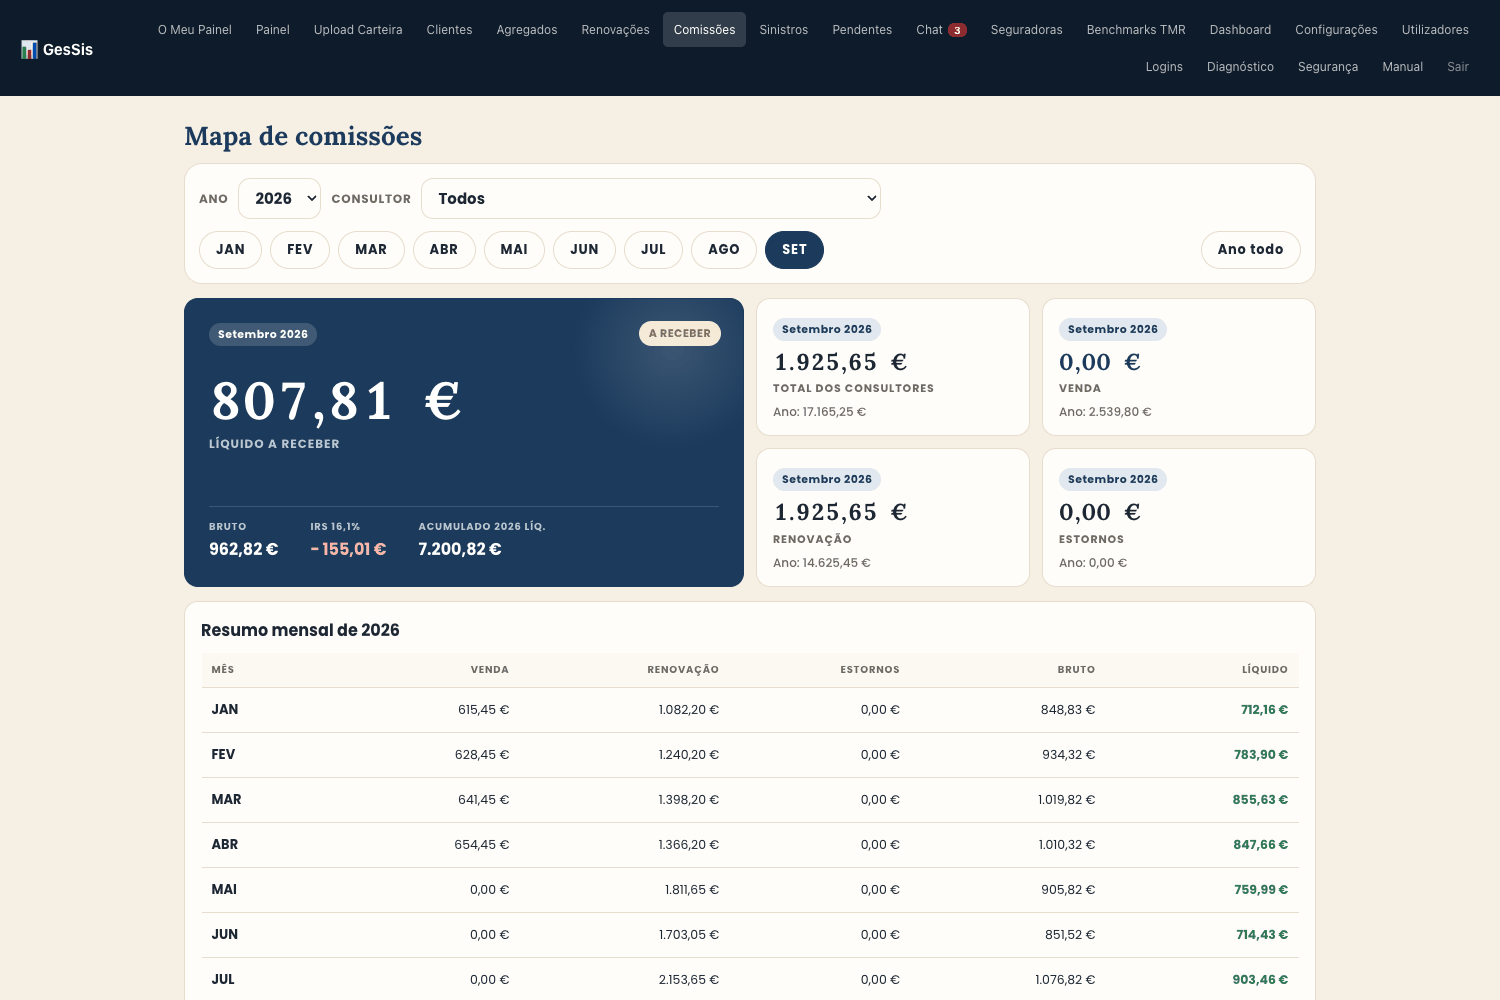
Task: Open Pendentes menu item
Action: tap(862, 30)
